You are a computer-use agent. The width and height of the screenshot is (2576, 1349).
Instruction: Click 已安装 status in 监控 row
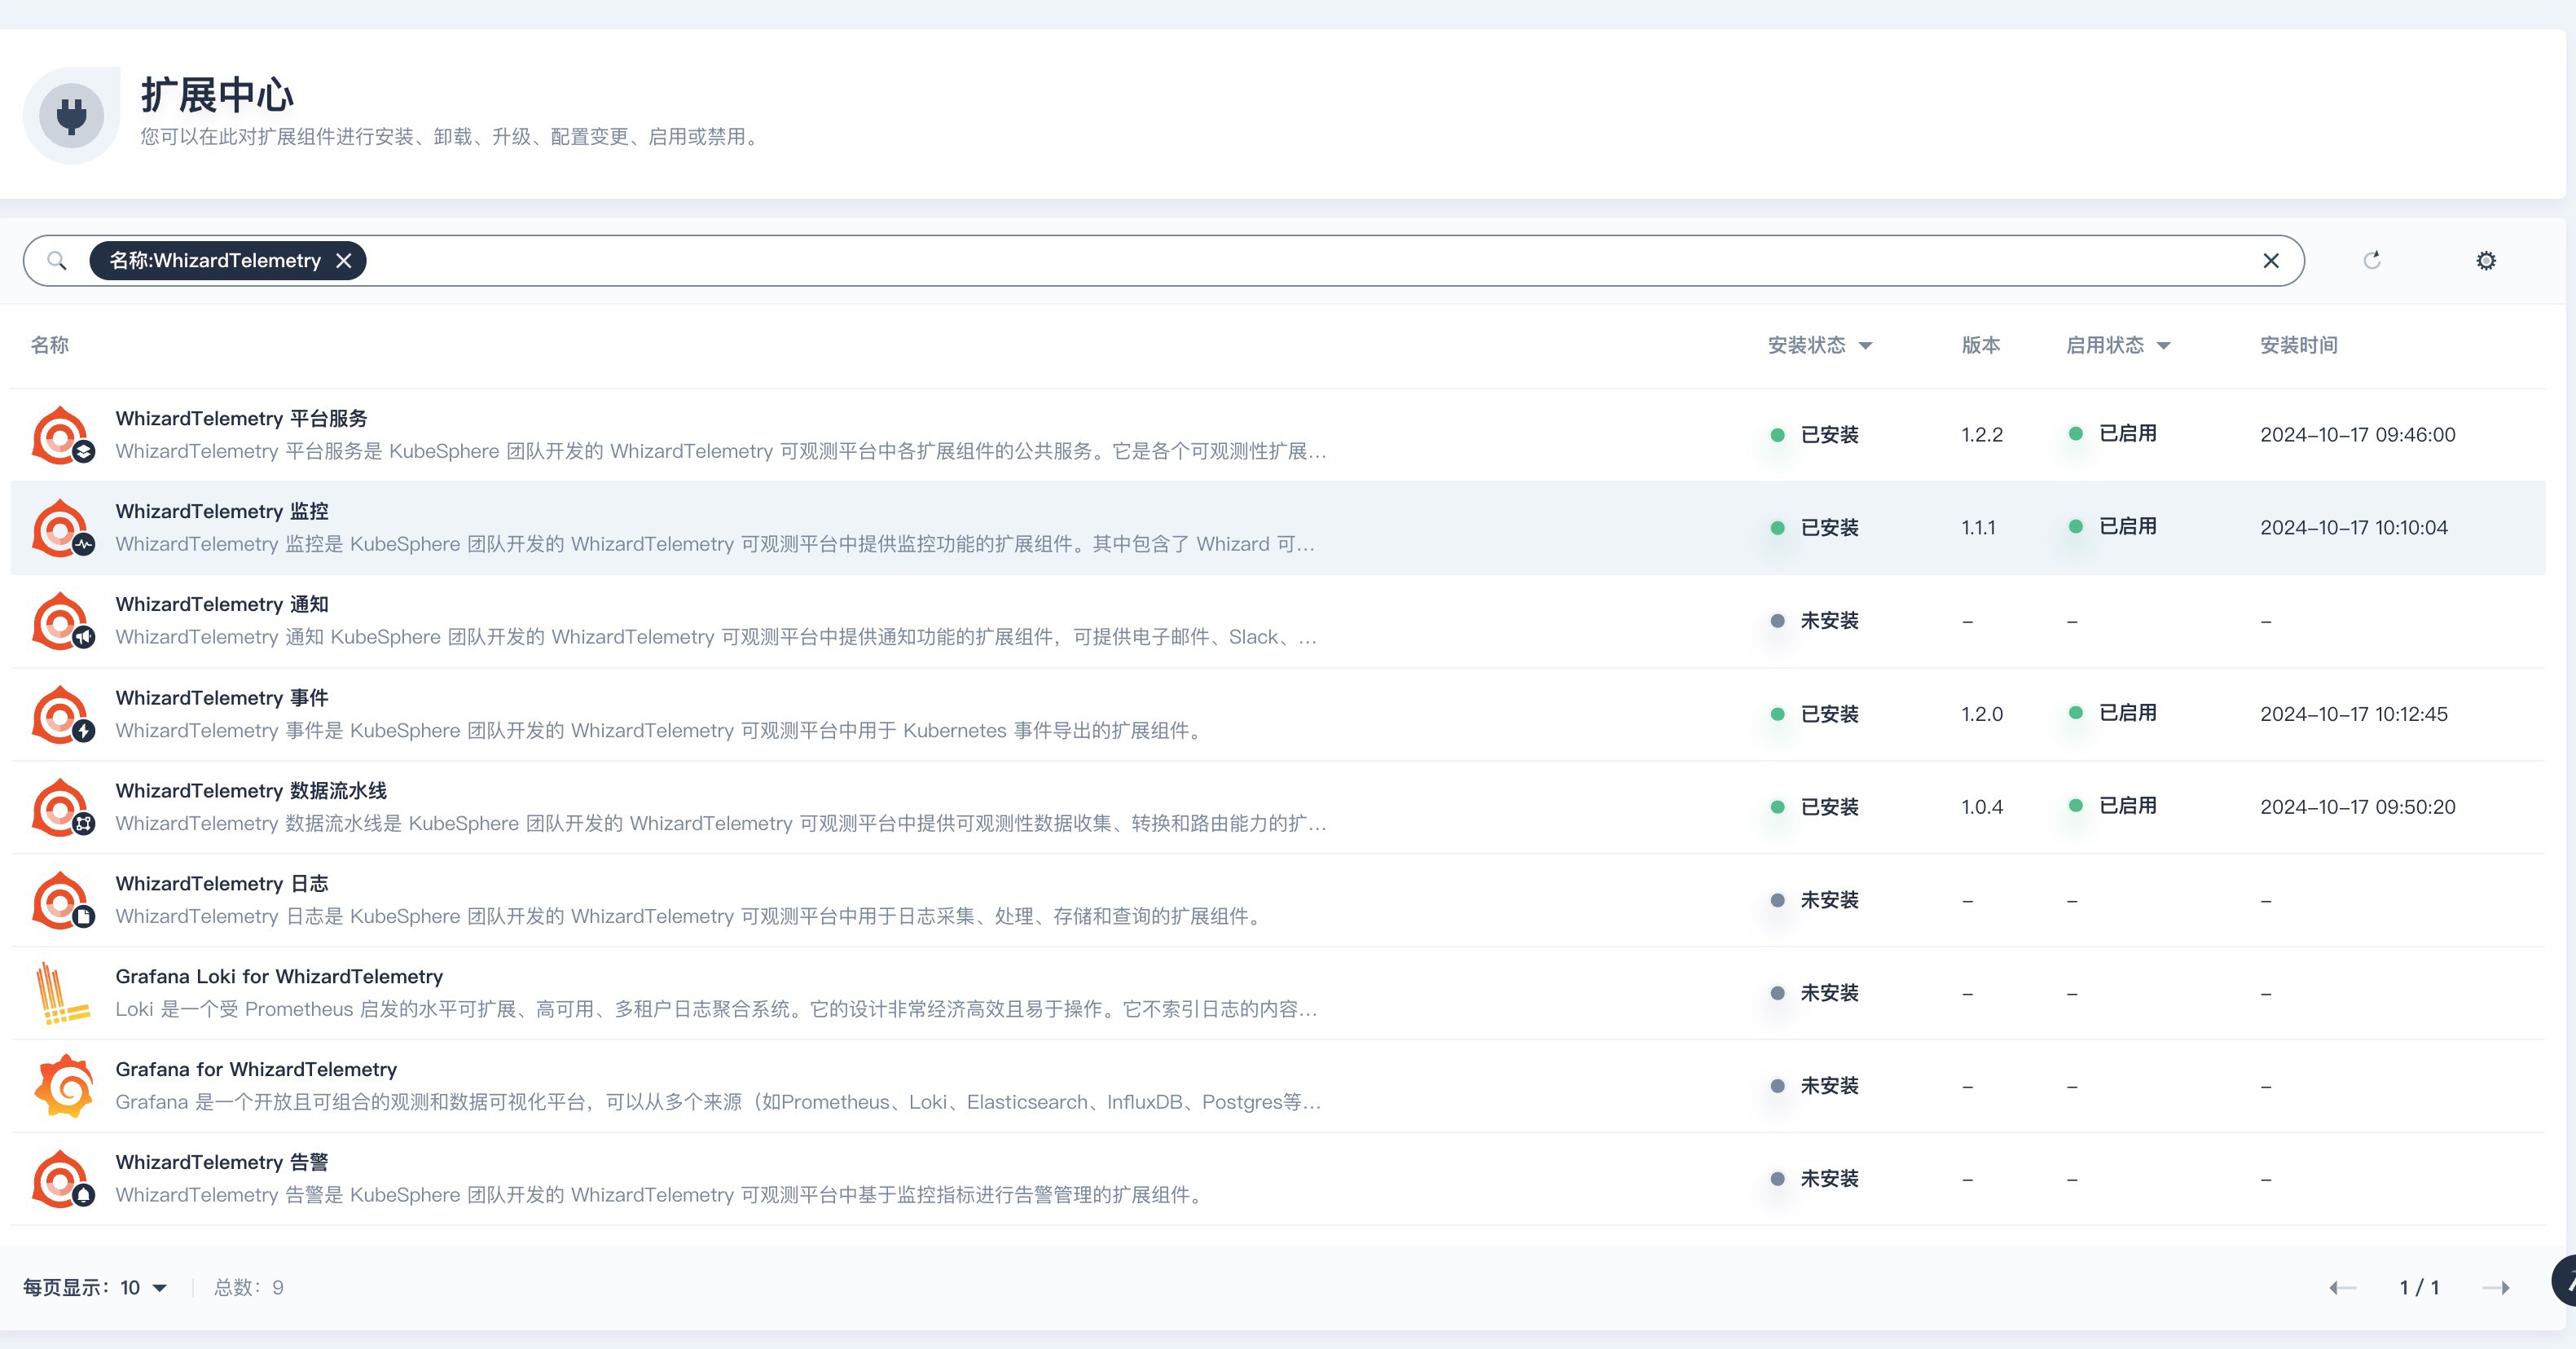(1814, 528)
